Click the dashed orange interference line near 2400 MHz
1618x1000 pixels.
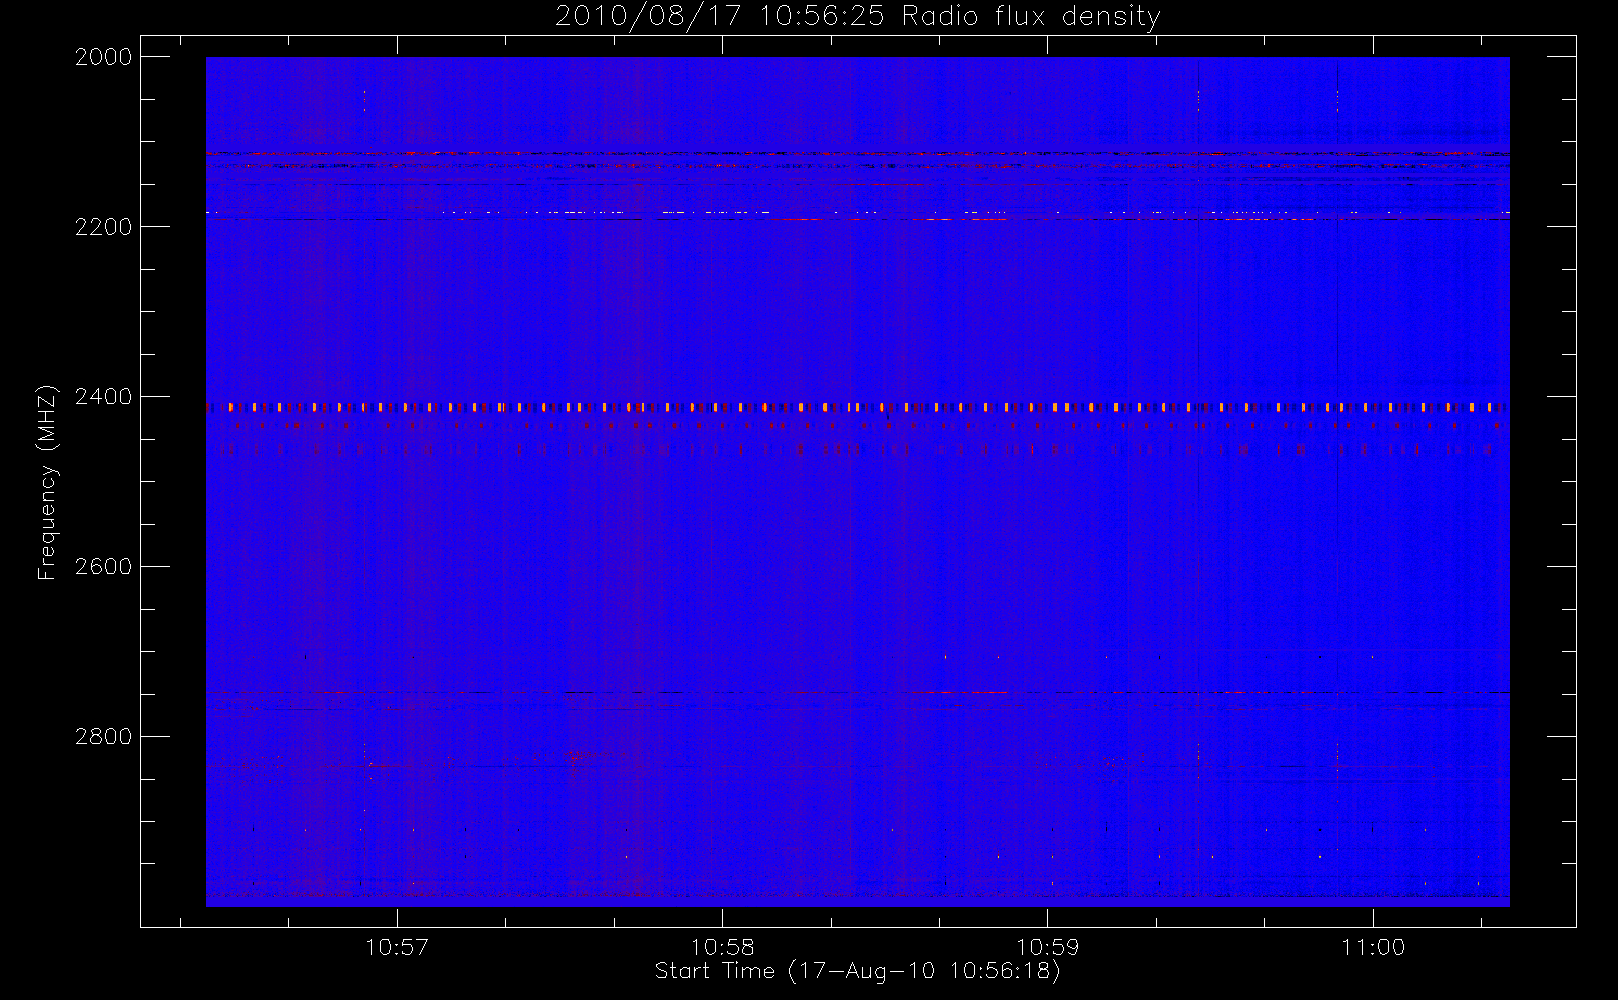coord(857,408)
